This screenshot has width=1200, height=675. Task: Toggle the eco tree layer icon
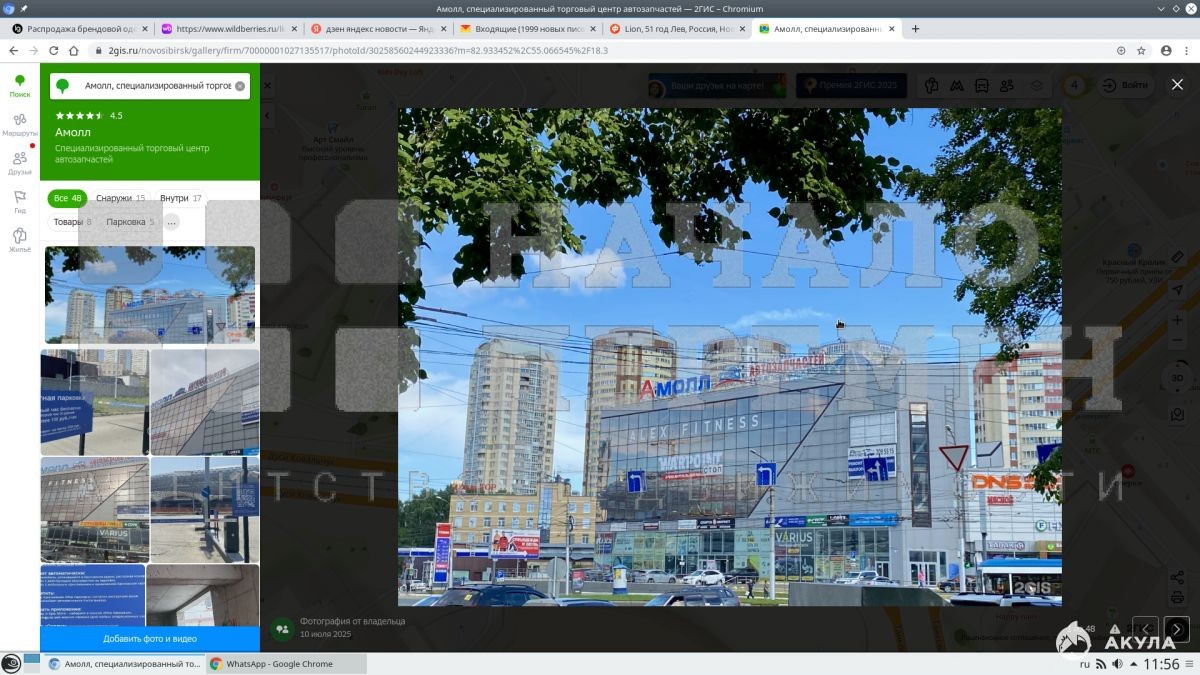click(x=932, y=86)
